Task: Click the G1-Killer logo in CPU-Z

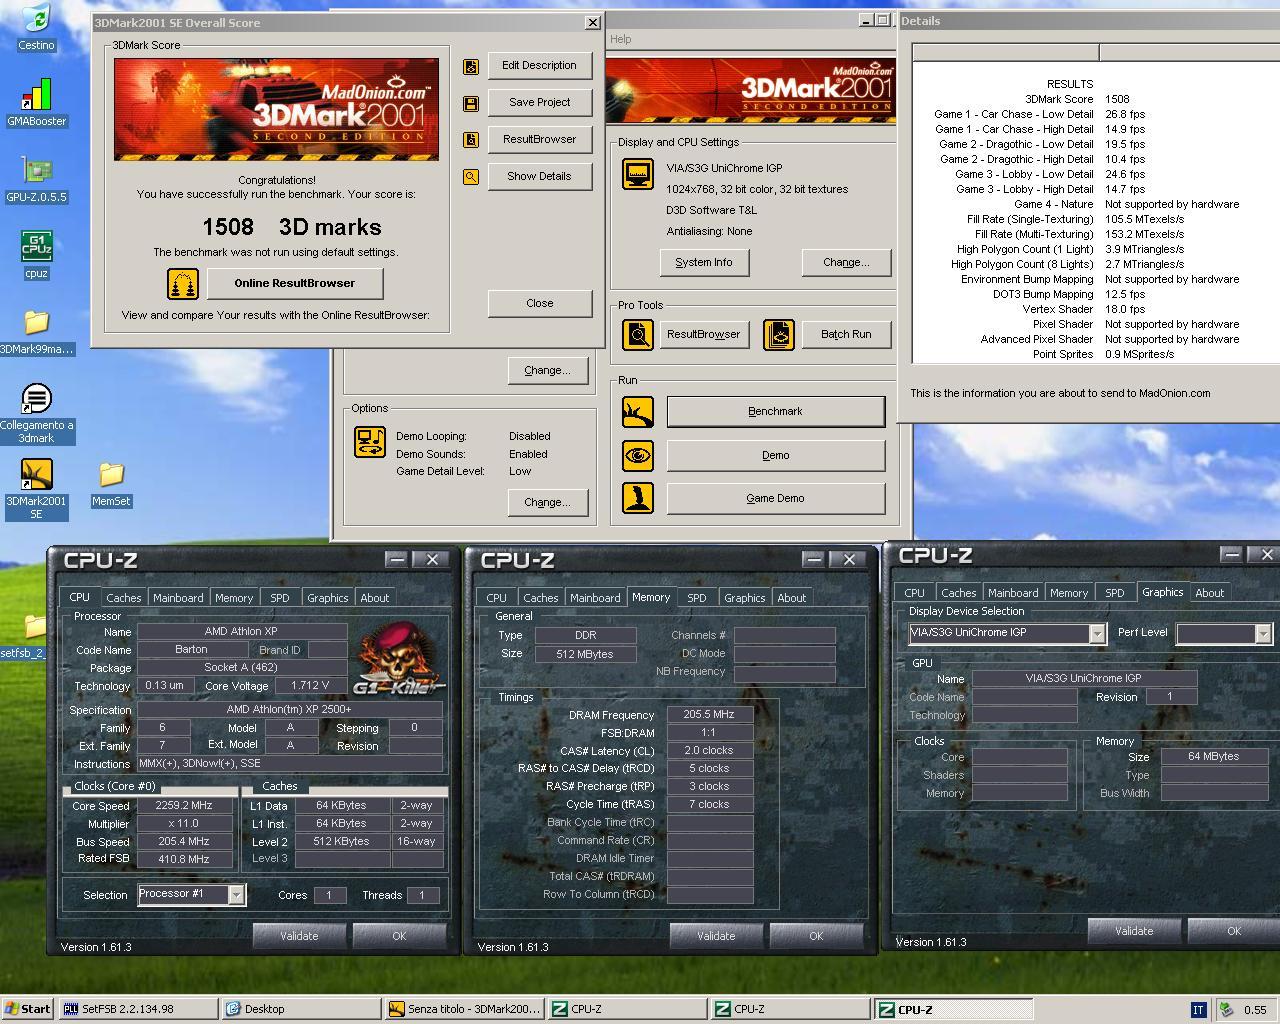Action: tap(398, 657)
